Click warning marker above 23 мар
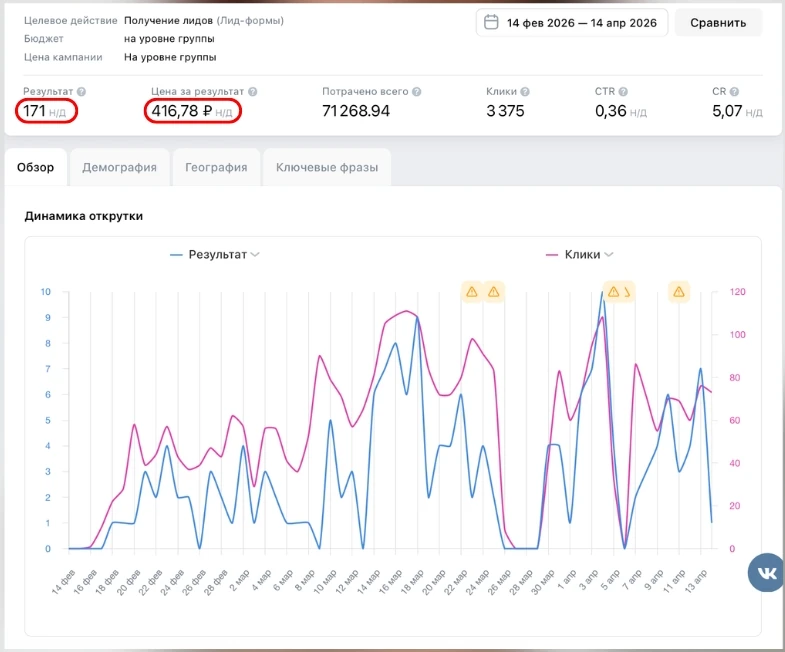Image resolution: width=785 pixels, height=652 pixels. 472,292
